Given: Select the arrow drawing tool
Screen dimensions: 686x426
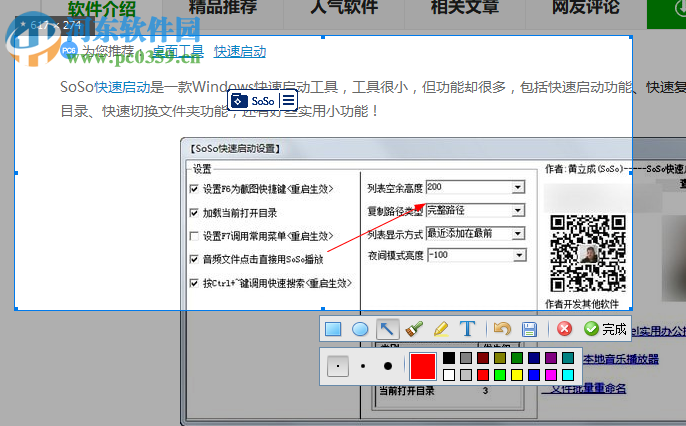Looking at the screenshot, I should click(387, 329).
